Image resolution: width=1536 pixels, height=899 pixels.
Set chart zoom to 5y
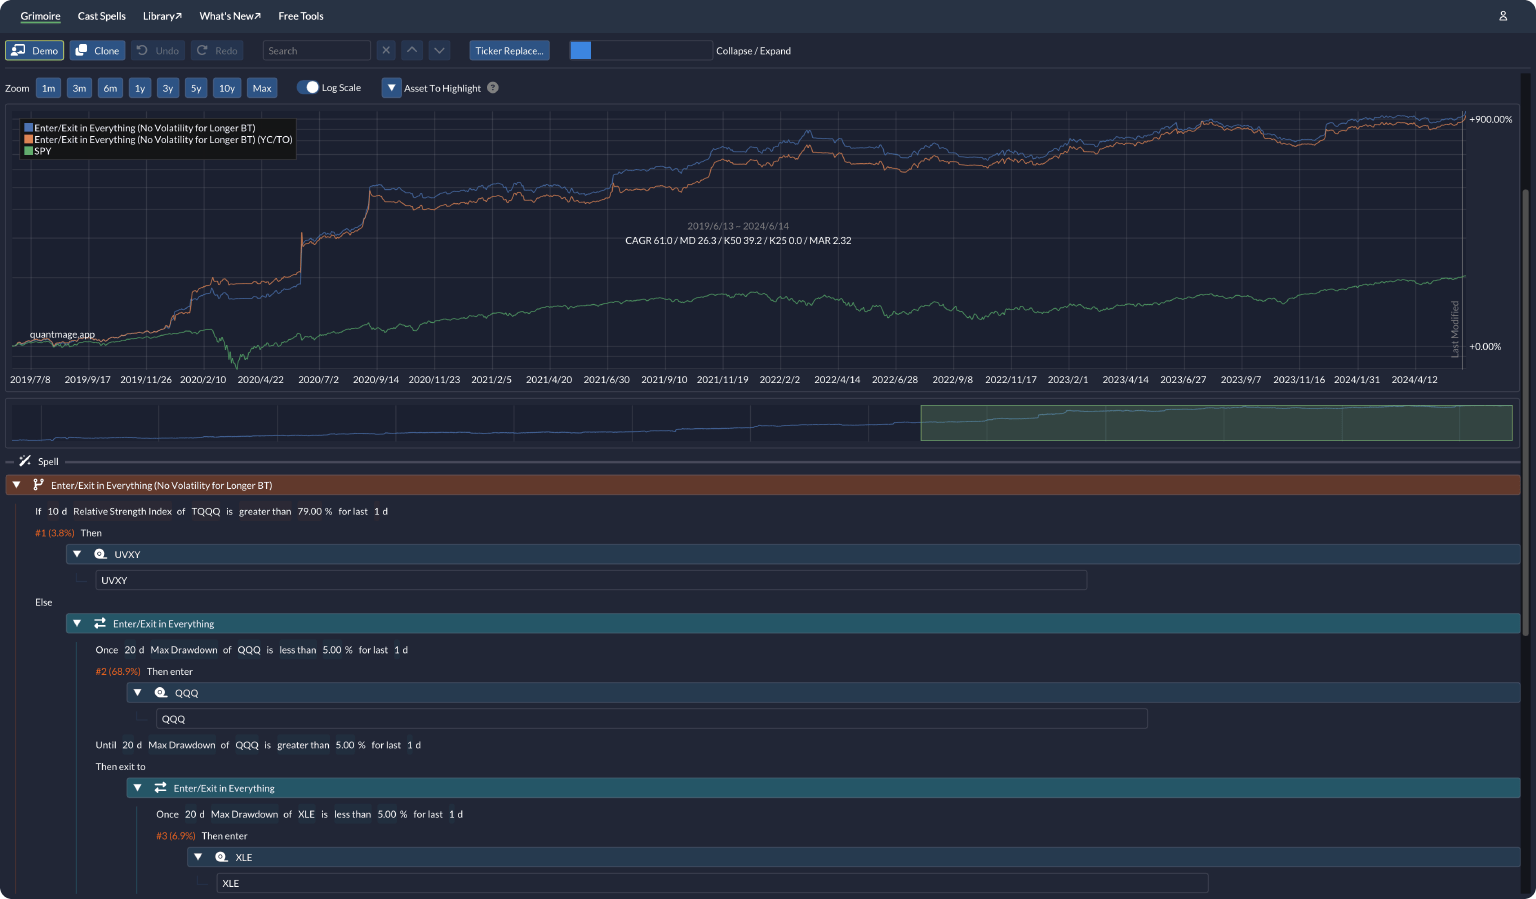point(196,88)
